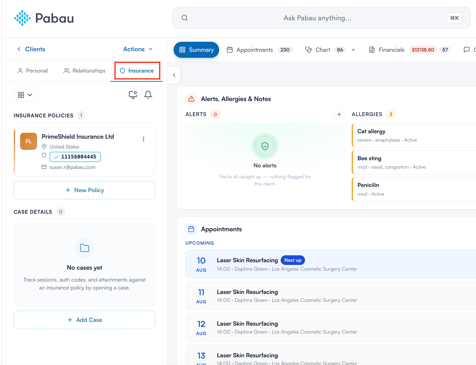Click the search magnifier icon
The height and width of the screenshot is (365, 476).
coord(185,18)
